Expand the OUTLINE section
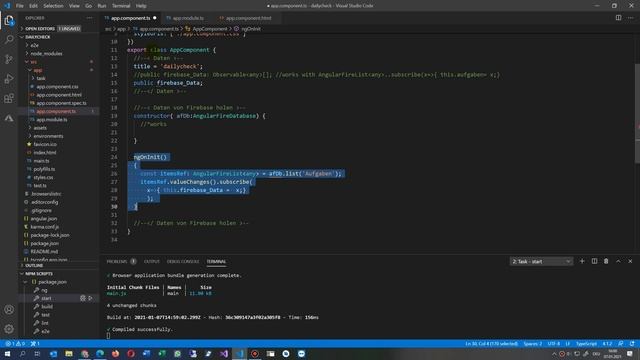 tap(34, 265)
